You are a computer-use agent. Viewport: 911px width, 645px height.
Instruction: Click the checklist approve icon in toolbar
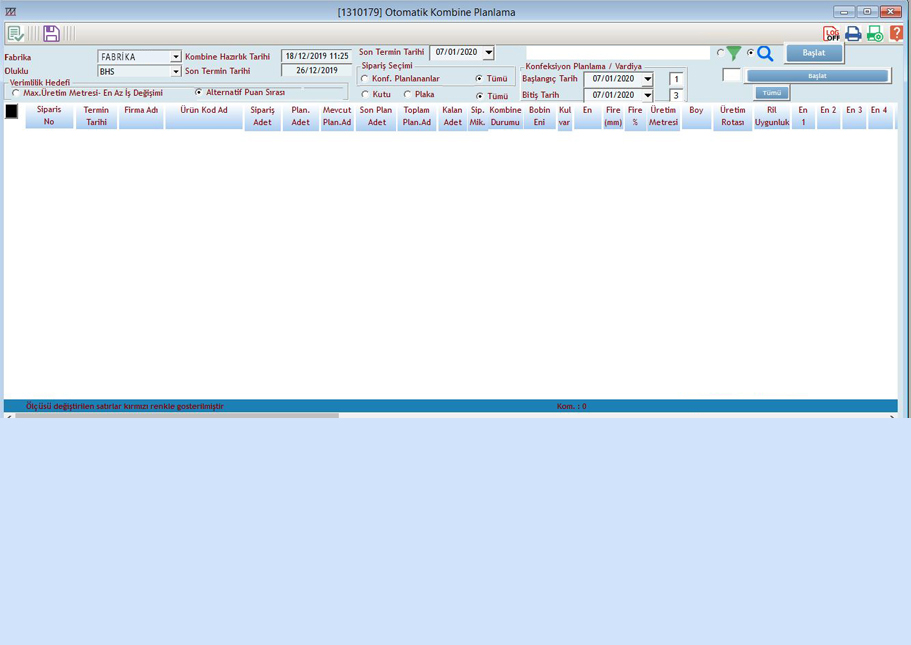[15, 34]
